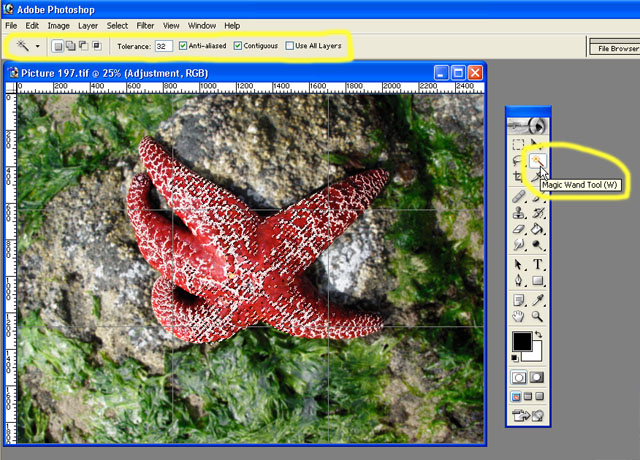Select the Pen tool
This screenshot has width=640, height=460.
(518, 281)
